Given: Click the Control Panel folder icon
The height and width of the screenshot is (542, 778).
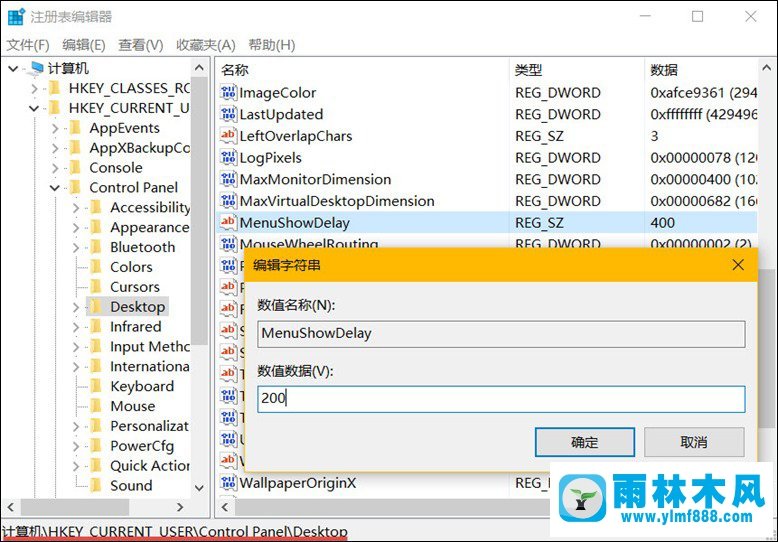Looking at the screenshot, I should (75, 188).
